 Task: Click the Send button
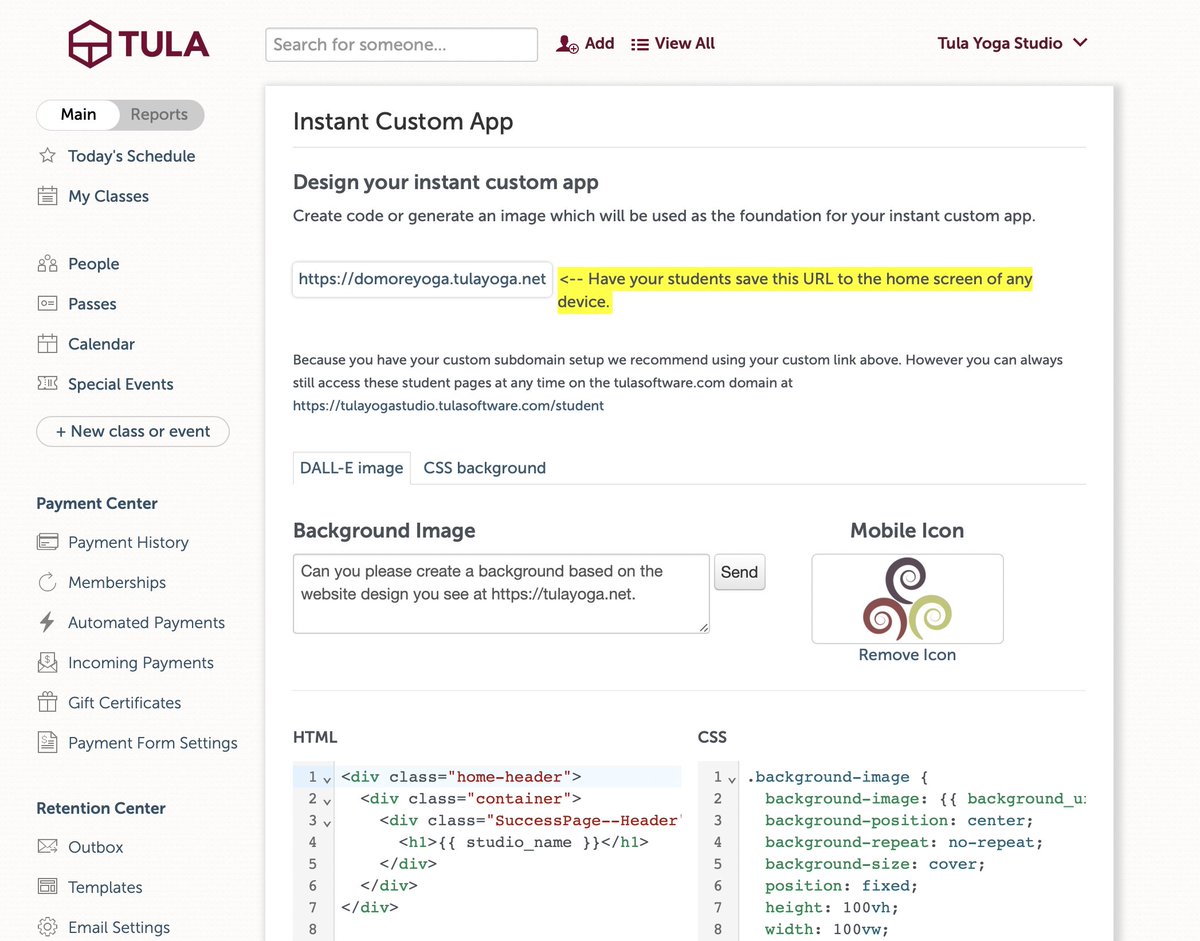(x=739, y=572)
